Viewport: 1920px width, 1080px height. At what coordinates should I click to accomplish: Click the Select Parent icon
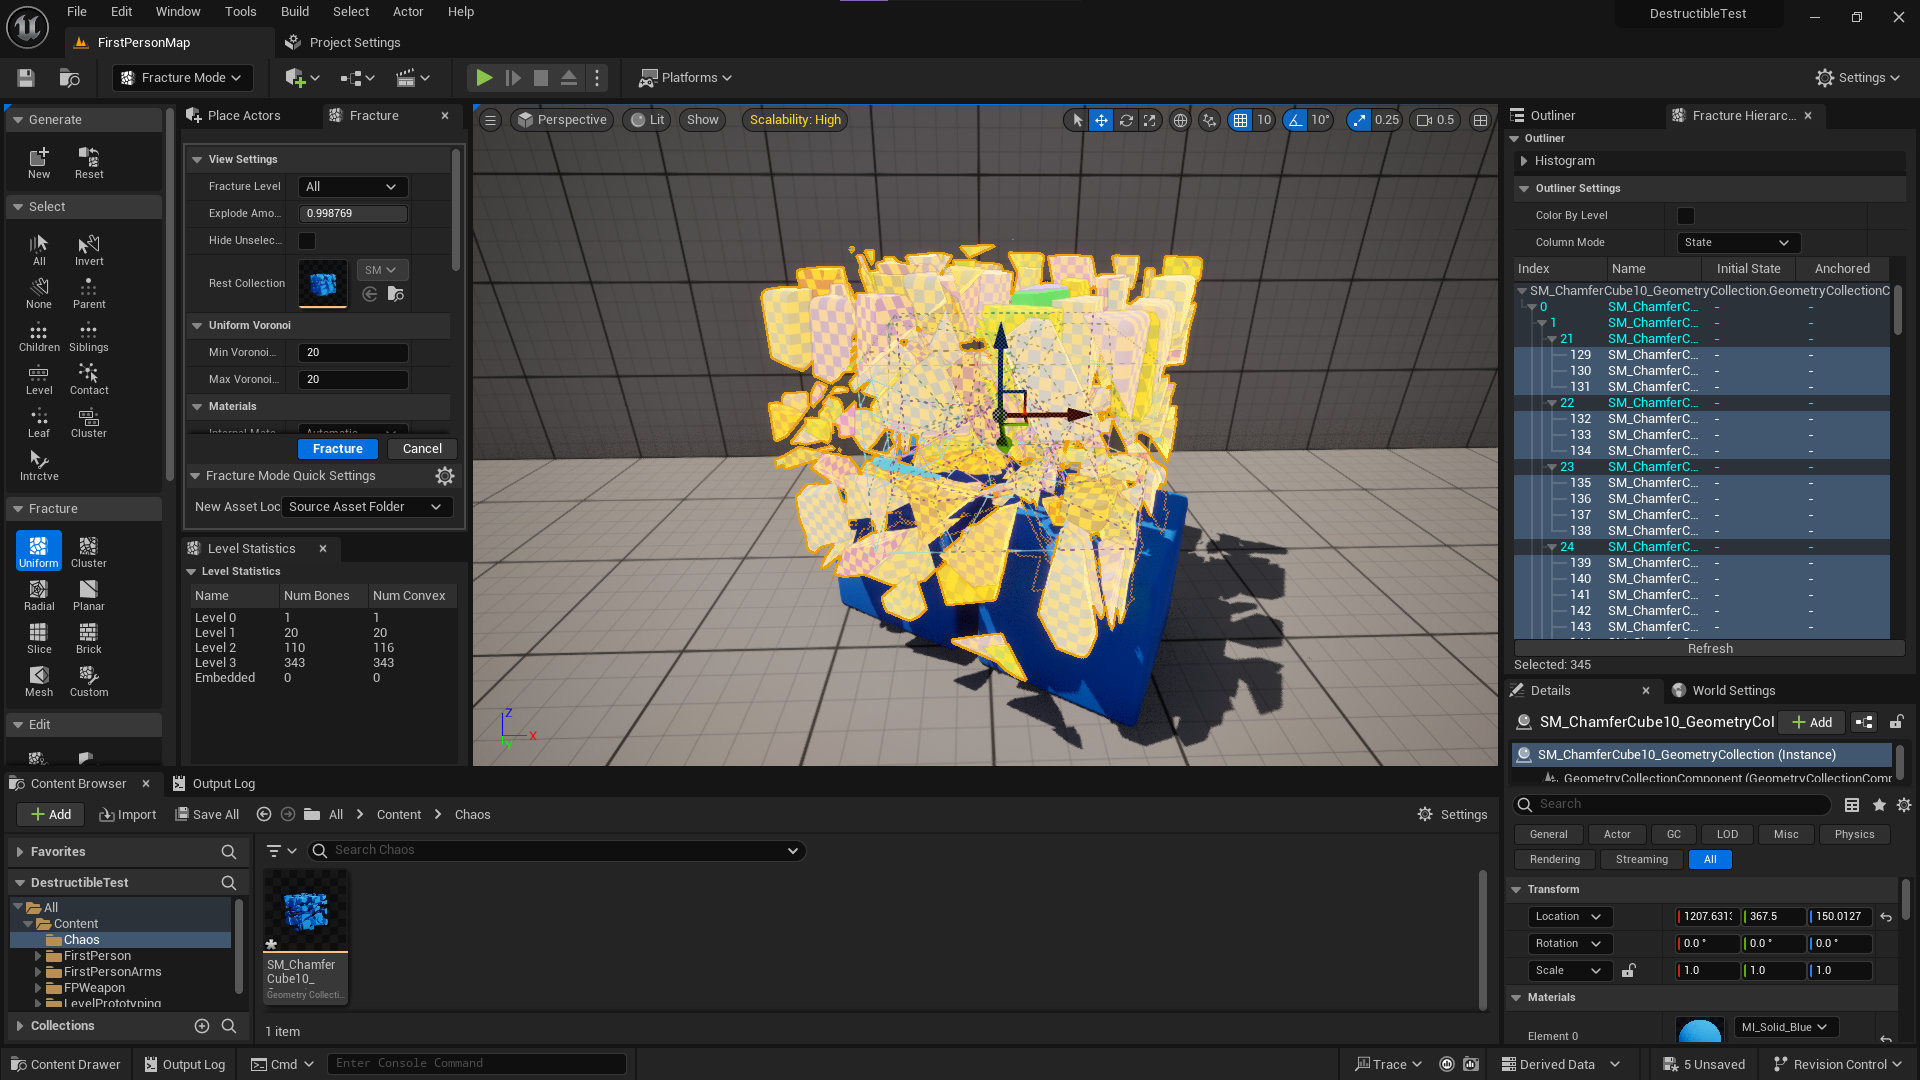click(x=88, y=292)
